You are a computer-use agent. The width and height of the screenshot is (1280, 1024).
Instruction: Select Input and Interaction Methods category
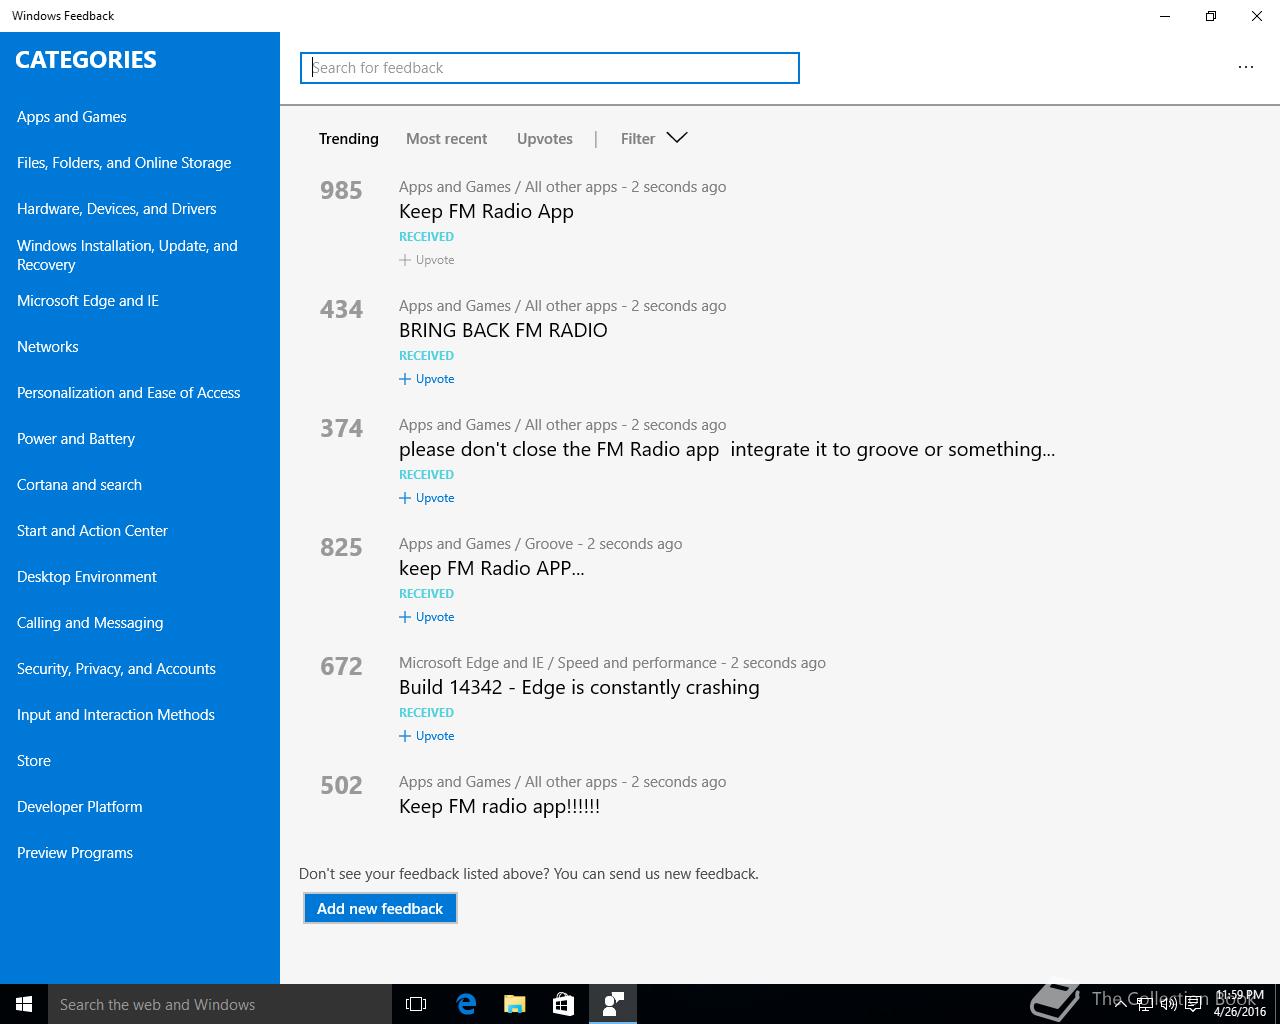tap(116, 715)
